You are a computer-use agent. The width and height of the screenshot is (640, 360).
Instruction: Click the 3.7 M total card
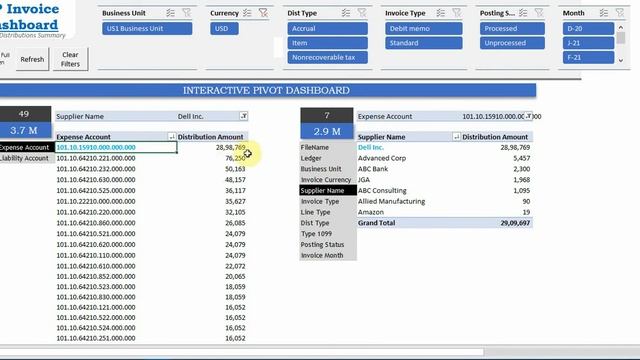click(x=24, y=131)
